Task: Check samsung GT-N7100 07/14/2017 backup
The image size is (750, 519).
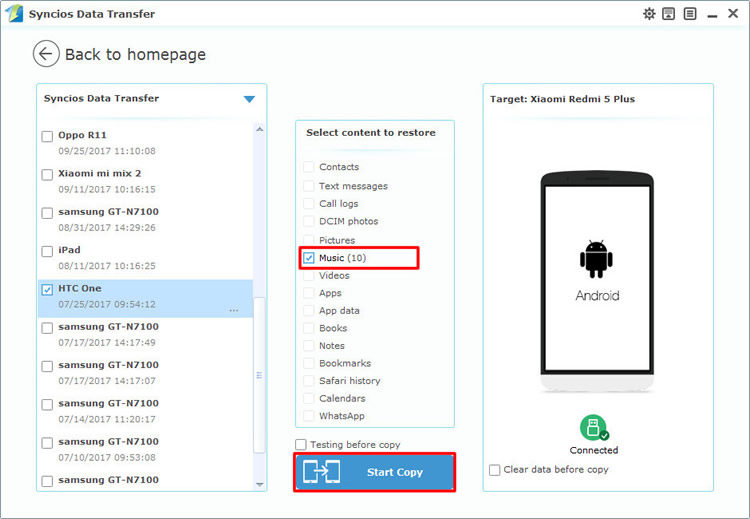Action: pyautogui.click(x=47, y=405)
